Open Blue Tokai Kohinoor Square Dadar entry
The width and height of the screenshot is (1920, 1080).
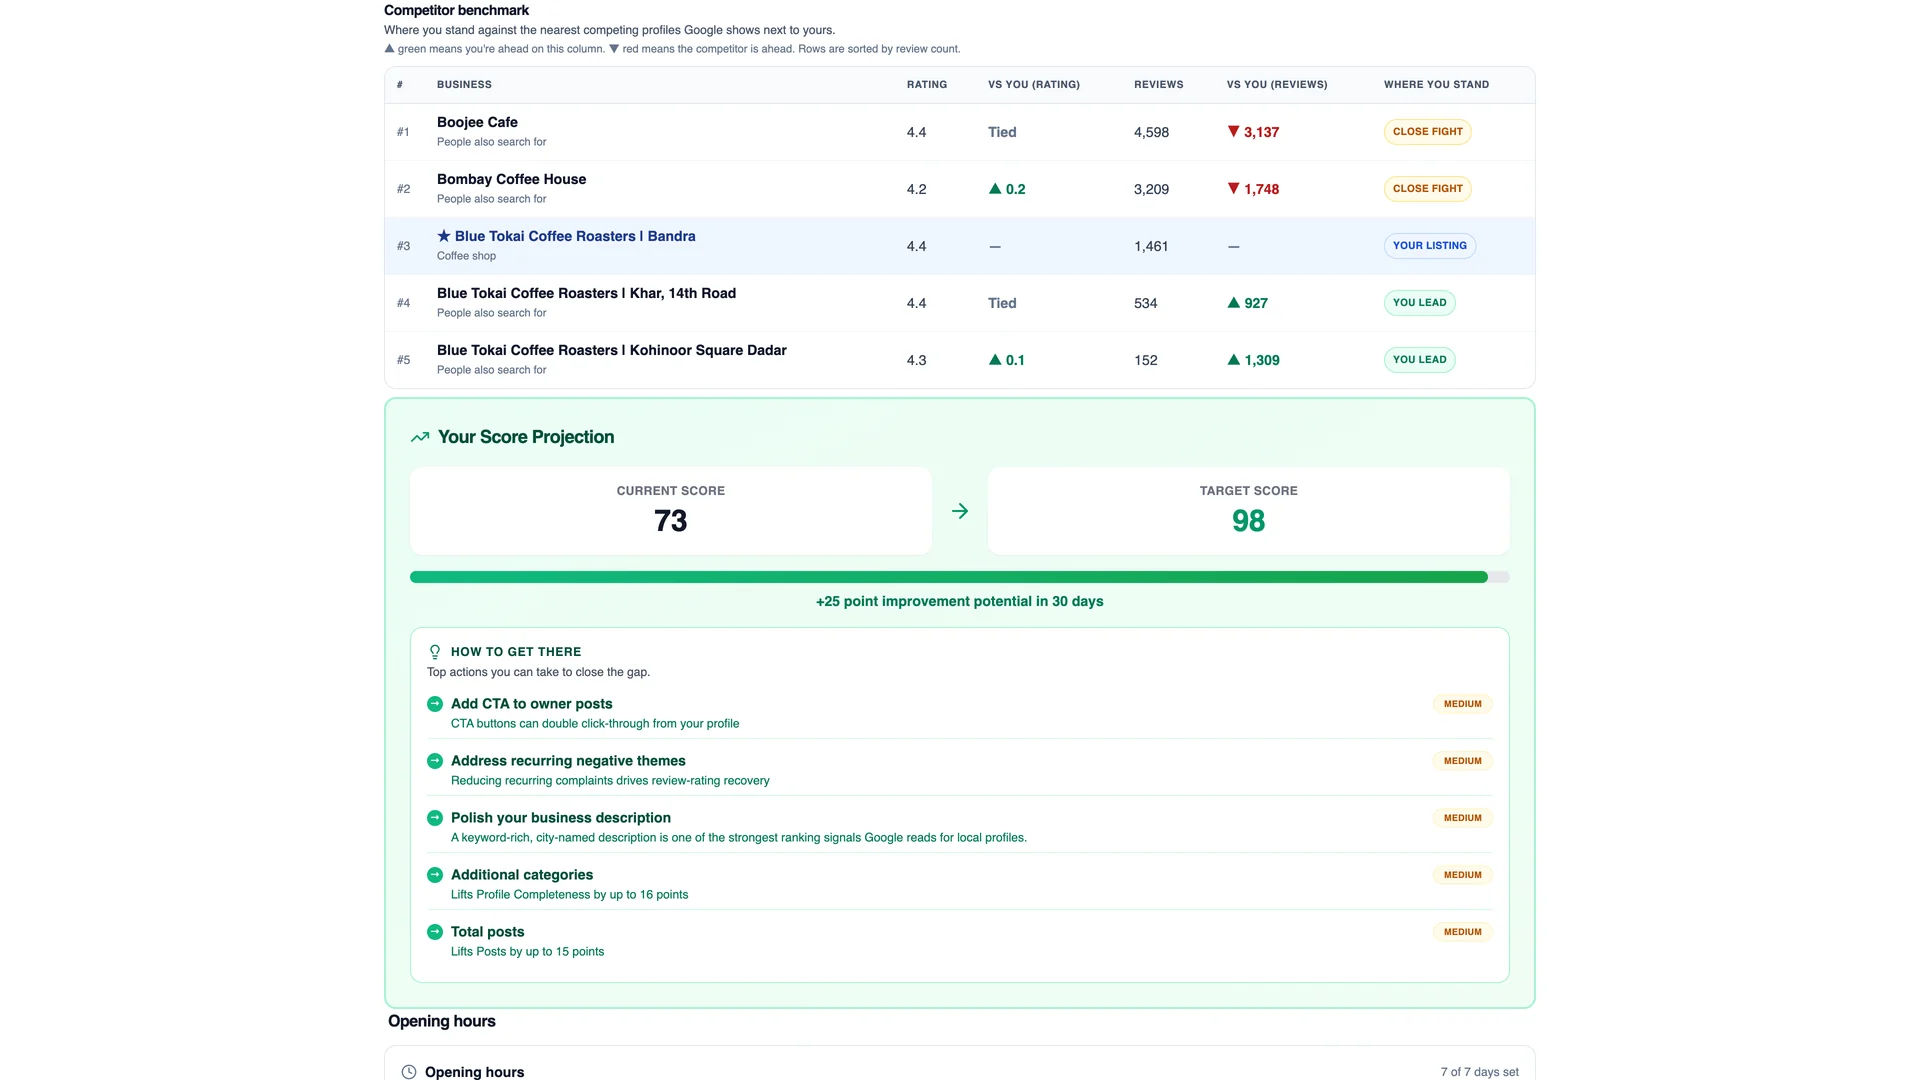click(960, 360)
